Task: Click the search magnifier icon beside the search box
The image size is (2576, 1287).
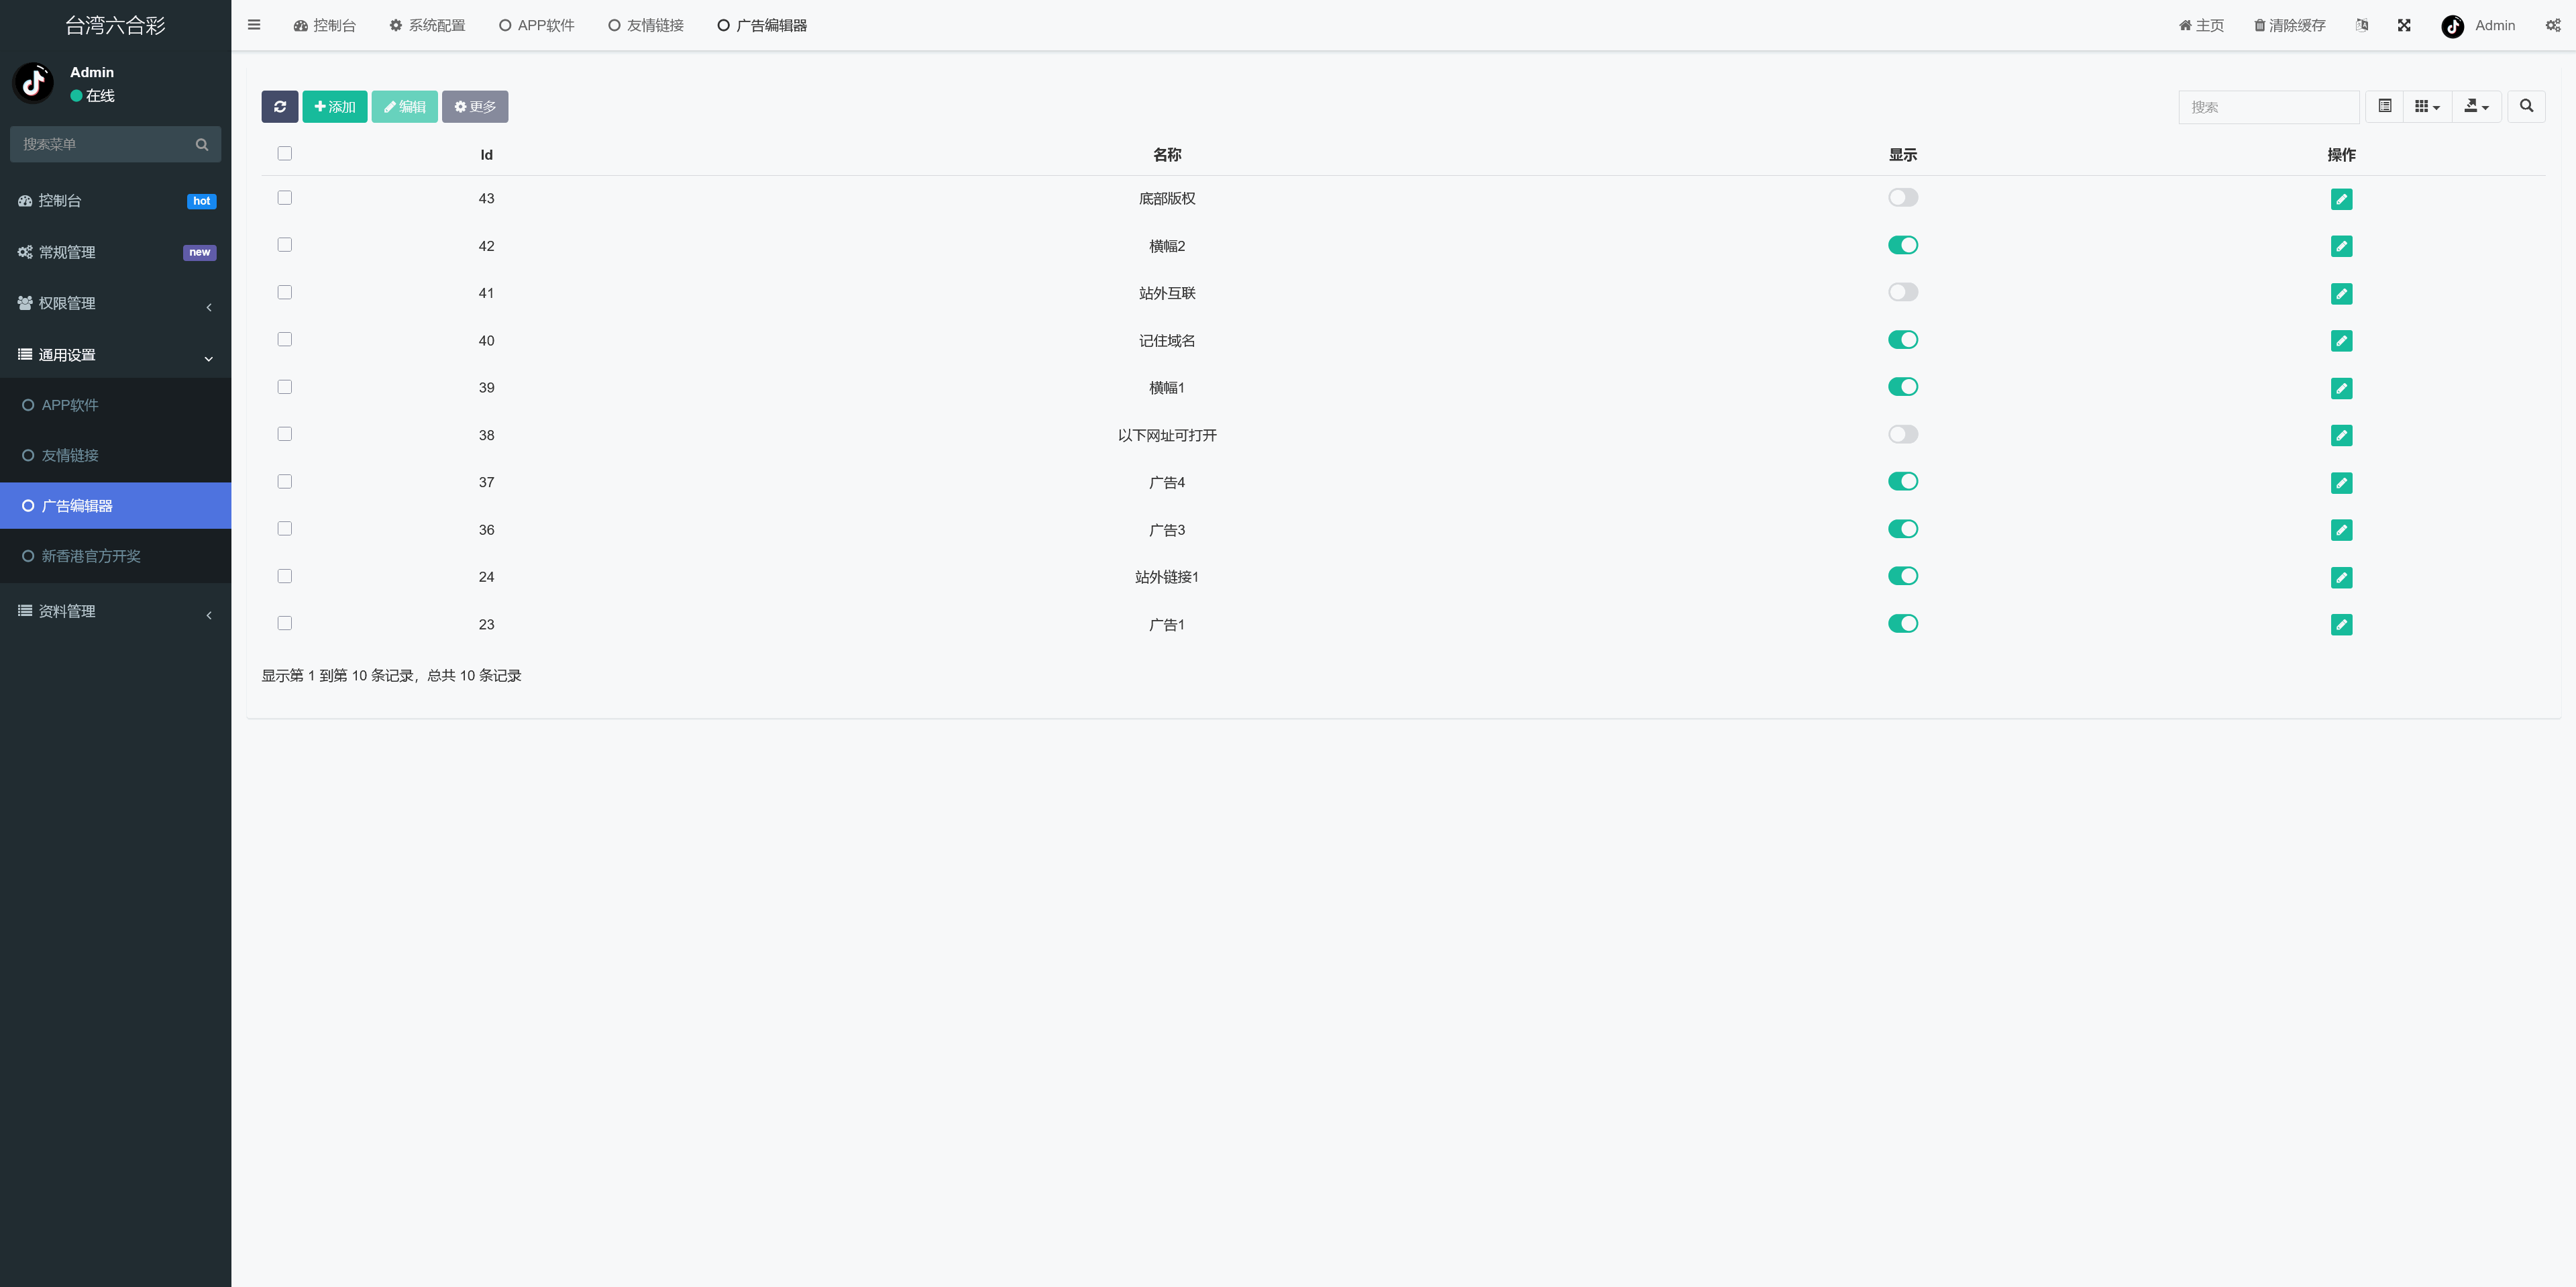Action: click(2526, 106)
